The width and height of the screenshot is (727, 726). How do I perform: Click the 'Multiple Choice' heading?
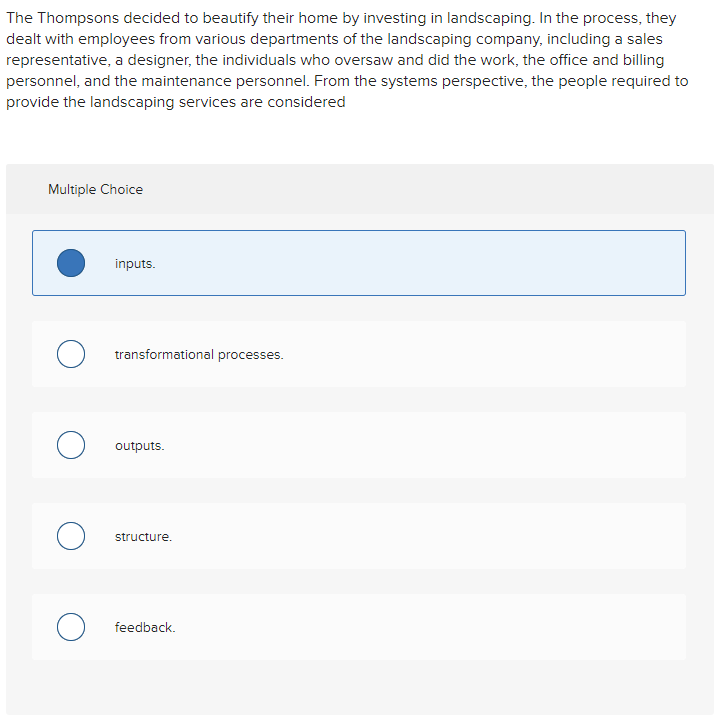[95, 190]
